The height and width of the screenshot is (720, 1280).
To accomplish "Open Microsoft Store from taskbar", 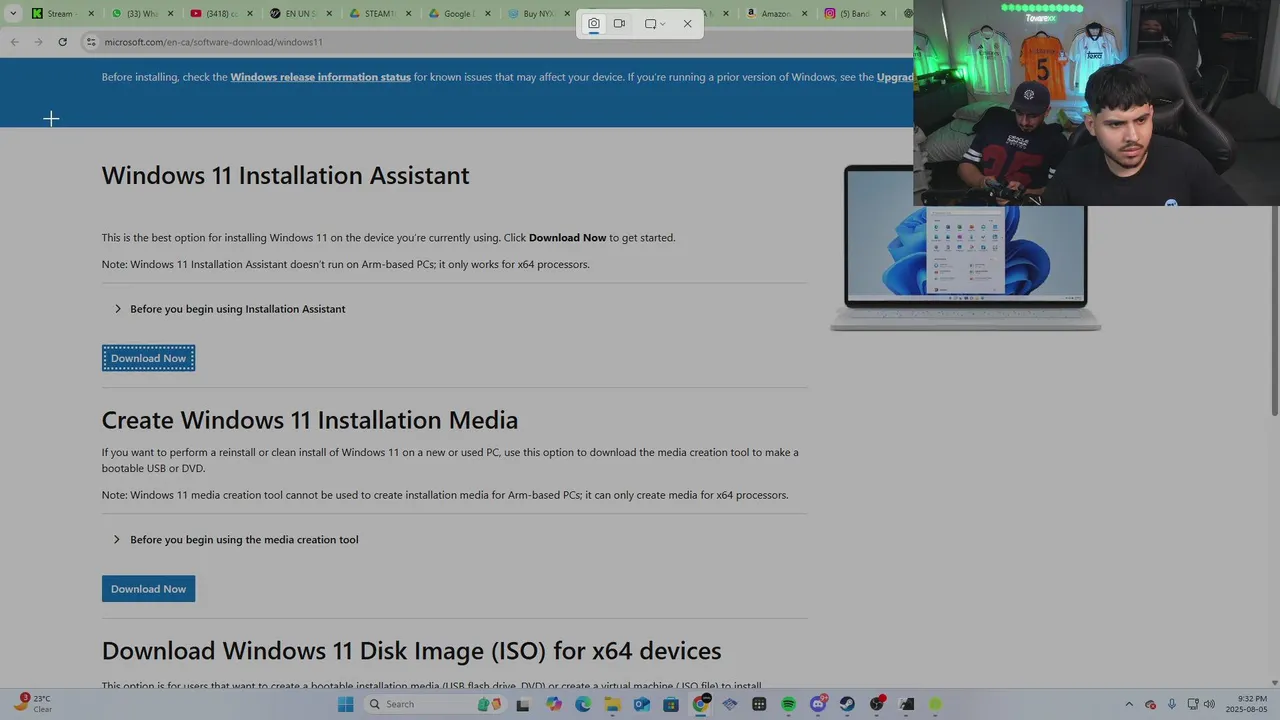I will tap(671, 704).
